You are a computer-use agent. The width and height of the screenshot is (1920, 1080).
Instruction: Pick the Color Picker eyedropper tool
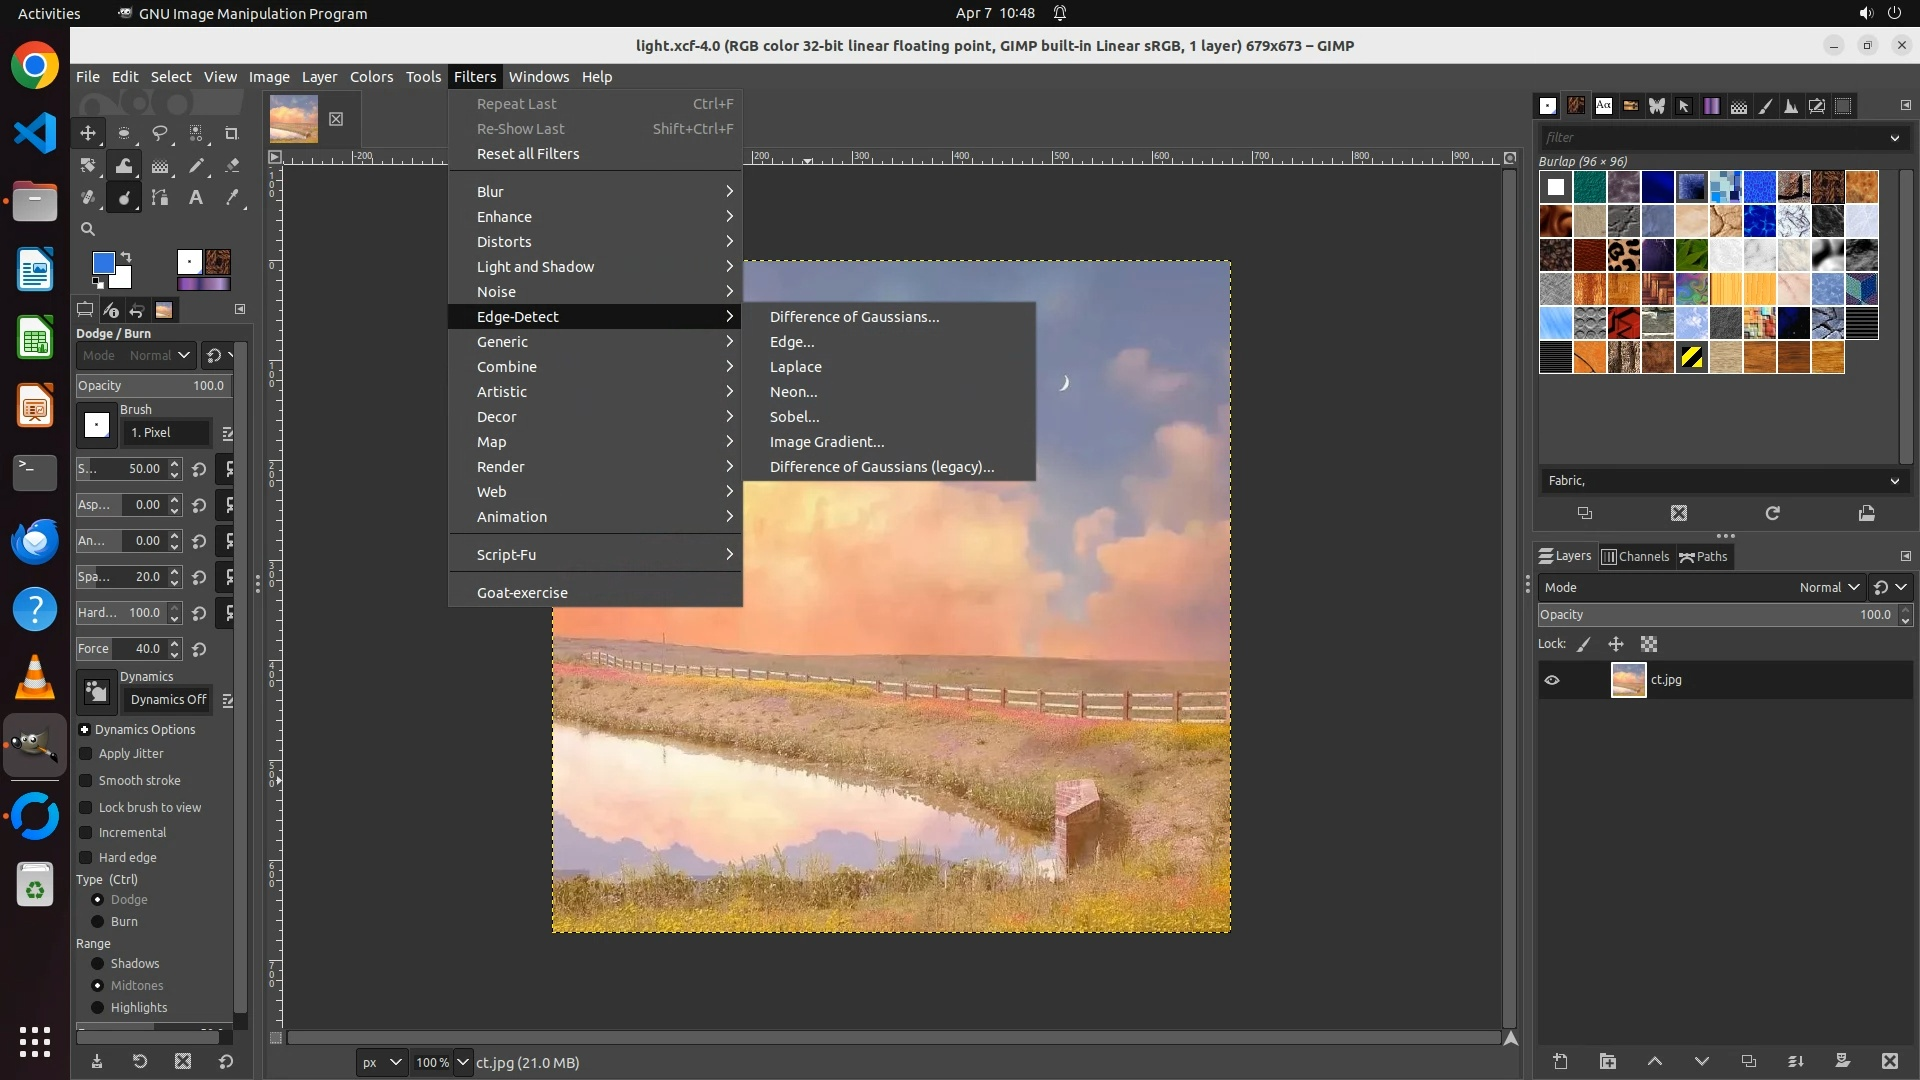pyautogui.click(x=232, y=198)
